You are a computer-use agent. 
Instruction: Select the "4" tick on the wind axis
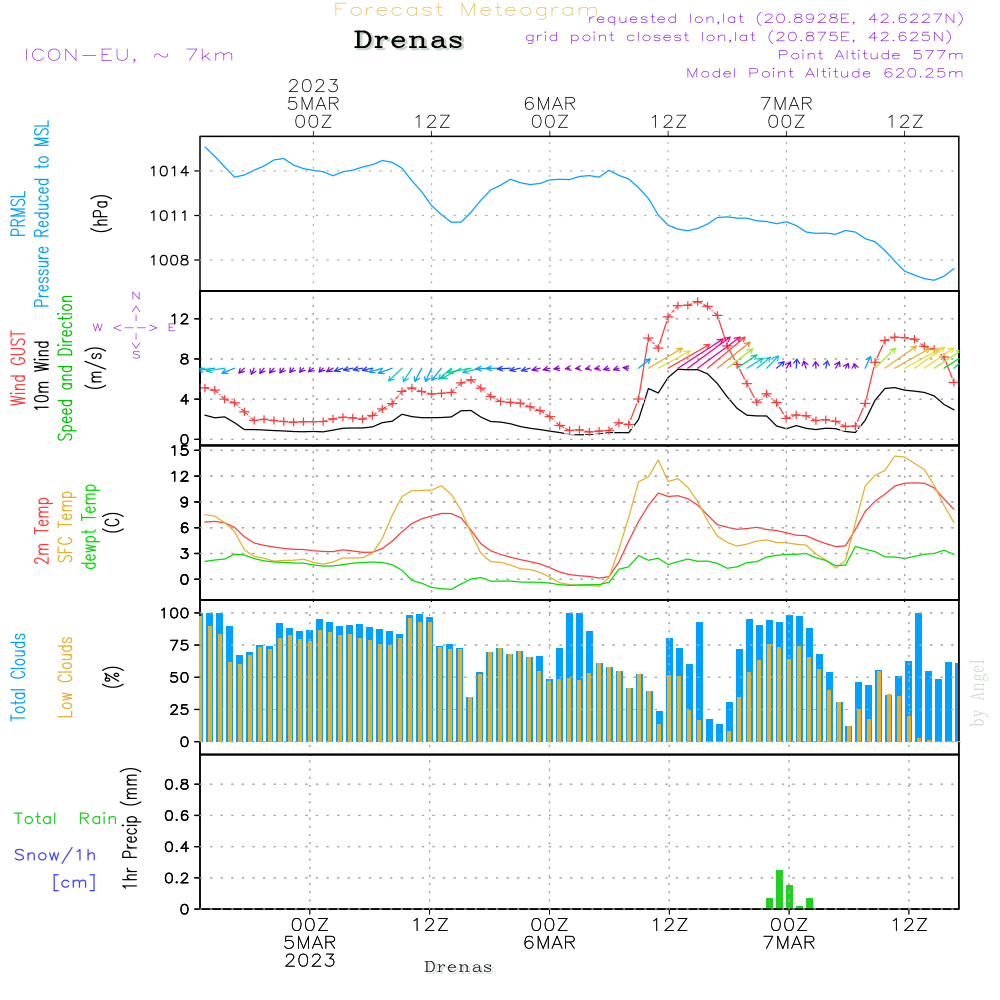point(185,400)
